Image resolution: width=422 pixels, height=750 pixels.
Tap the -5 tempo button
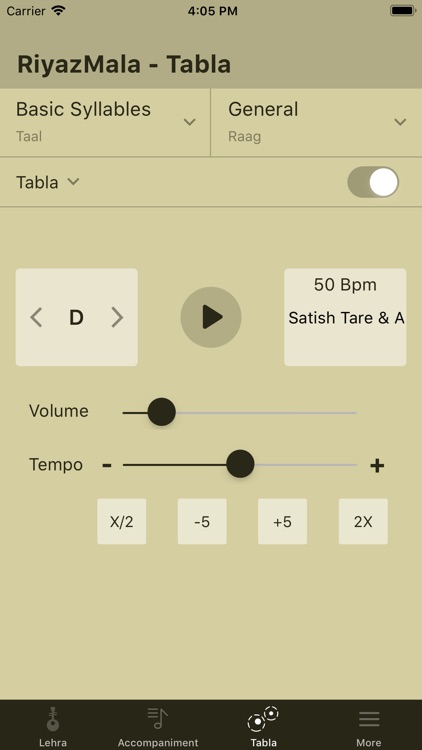click(202, 521)
